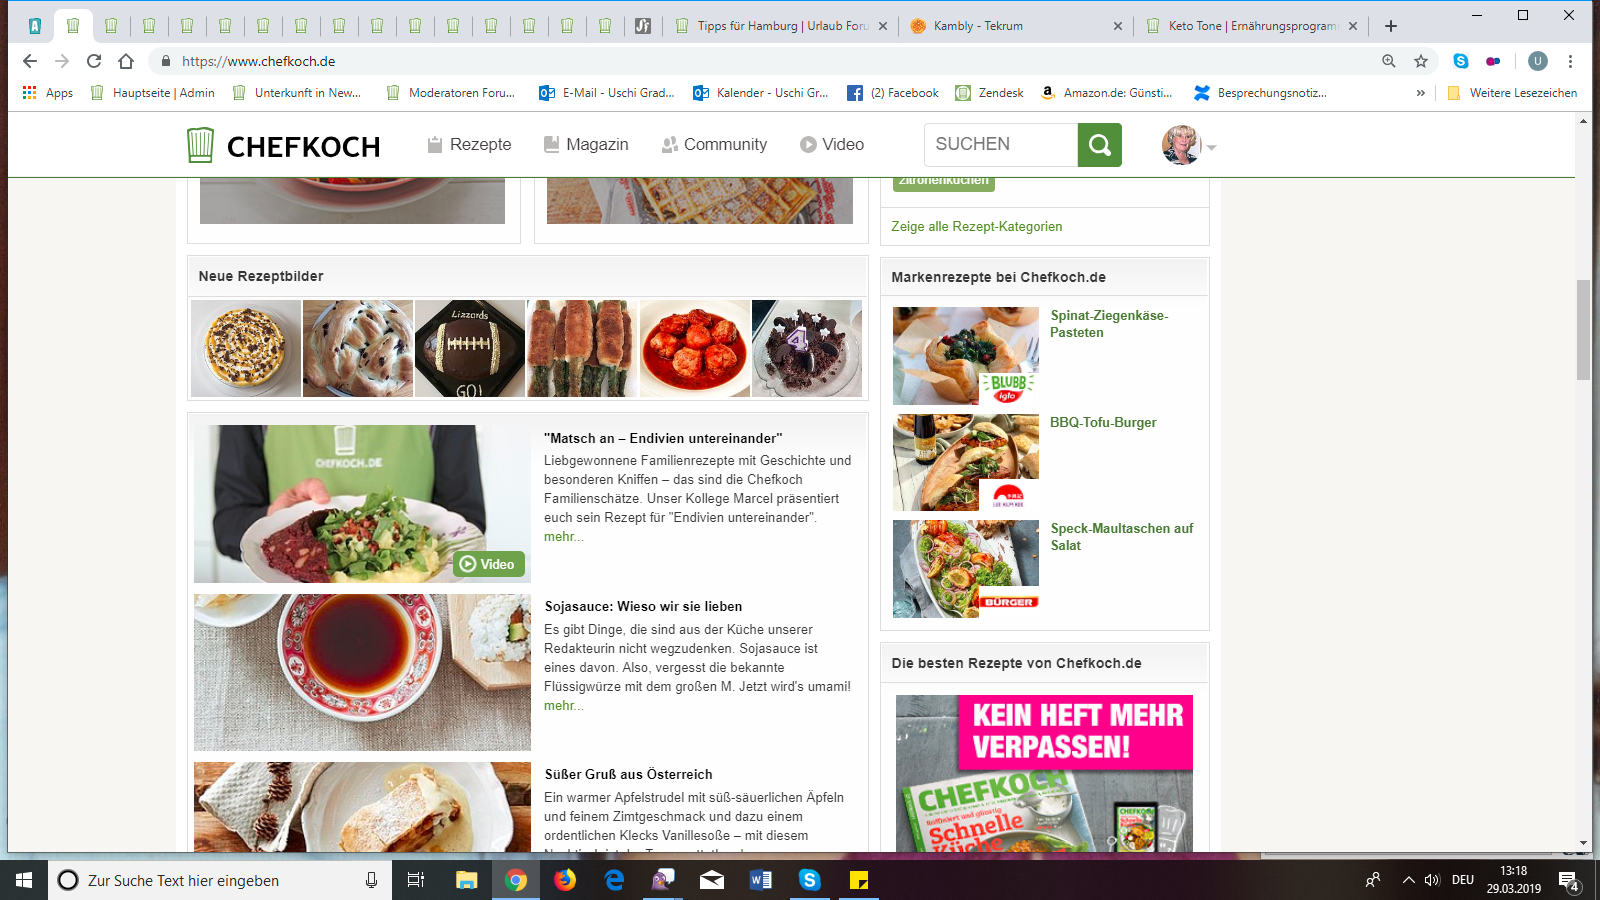Bookmark this page with the star icon
Viewport: 1600px width, 900px height.
coord(1421,61)
